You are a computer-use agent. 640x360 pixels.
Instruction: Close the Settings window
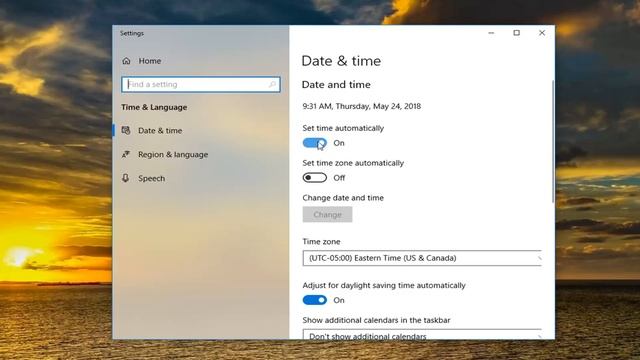coord(542,33)
